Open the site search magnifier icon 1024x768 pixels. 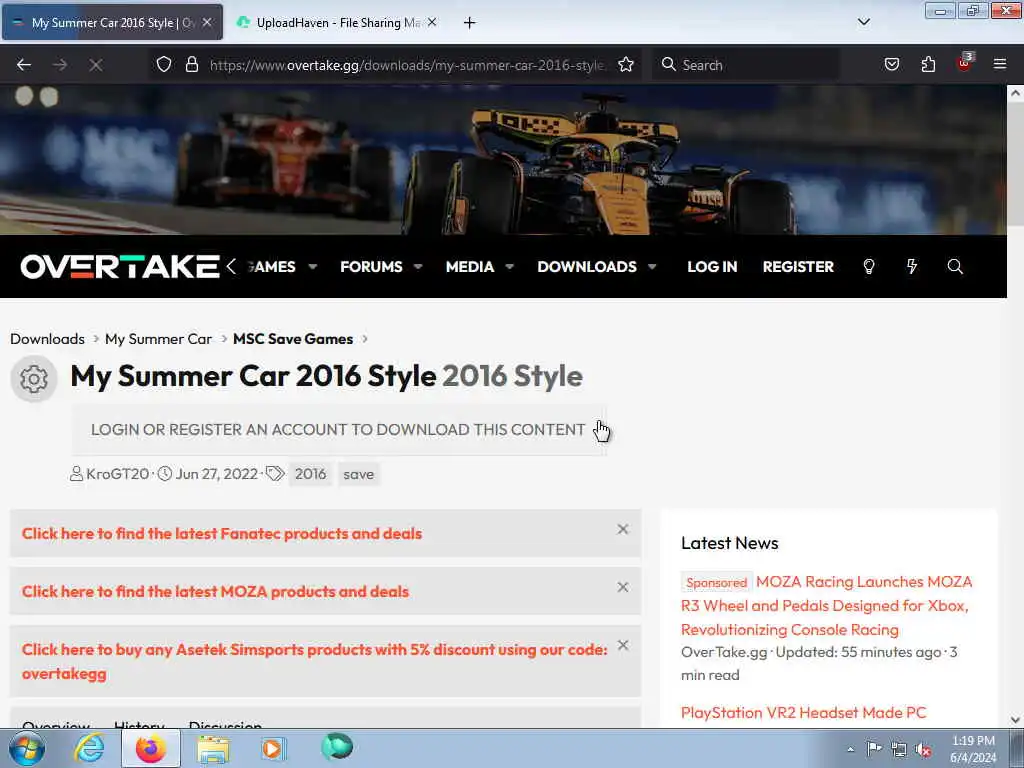955,266
